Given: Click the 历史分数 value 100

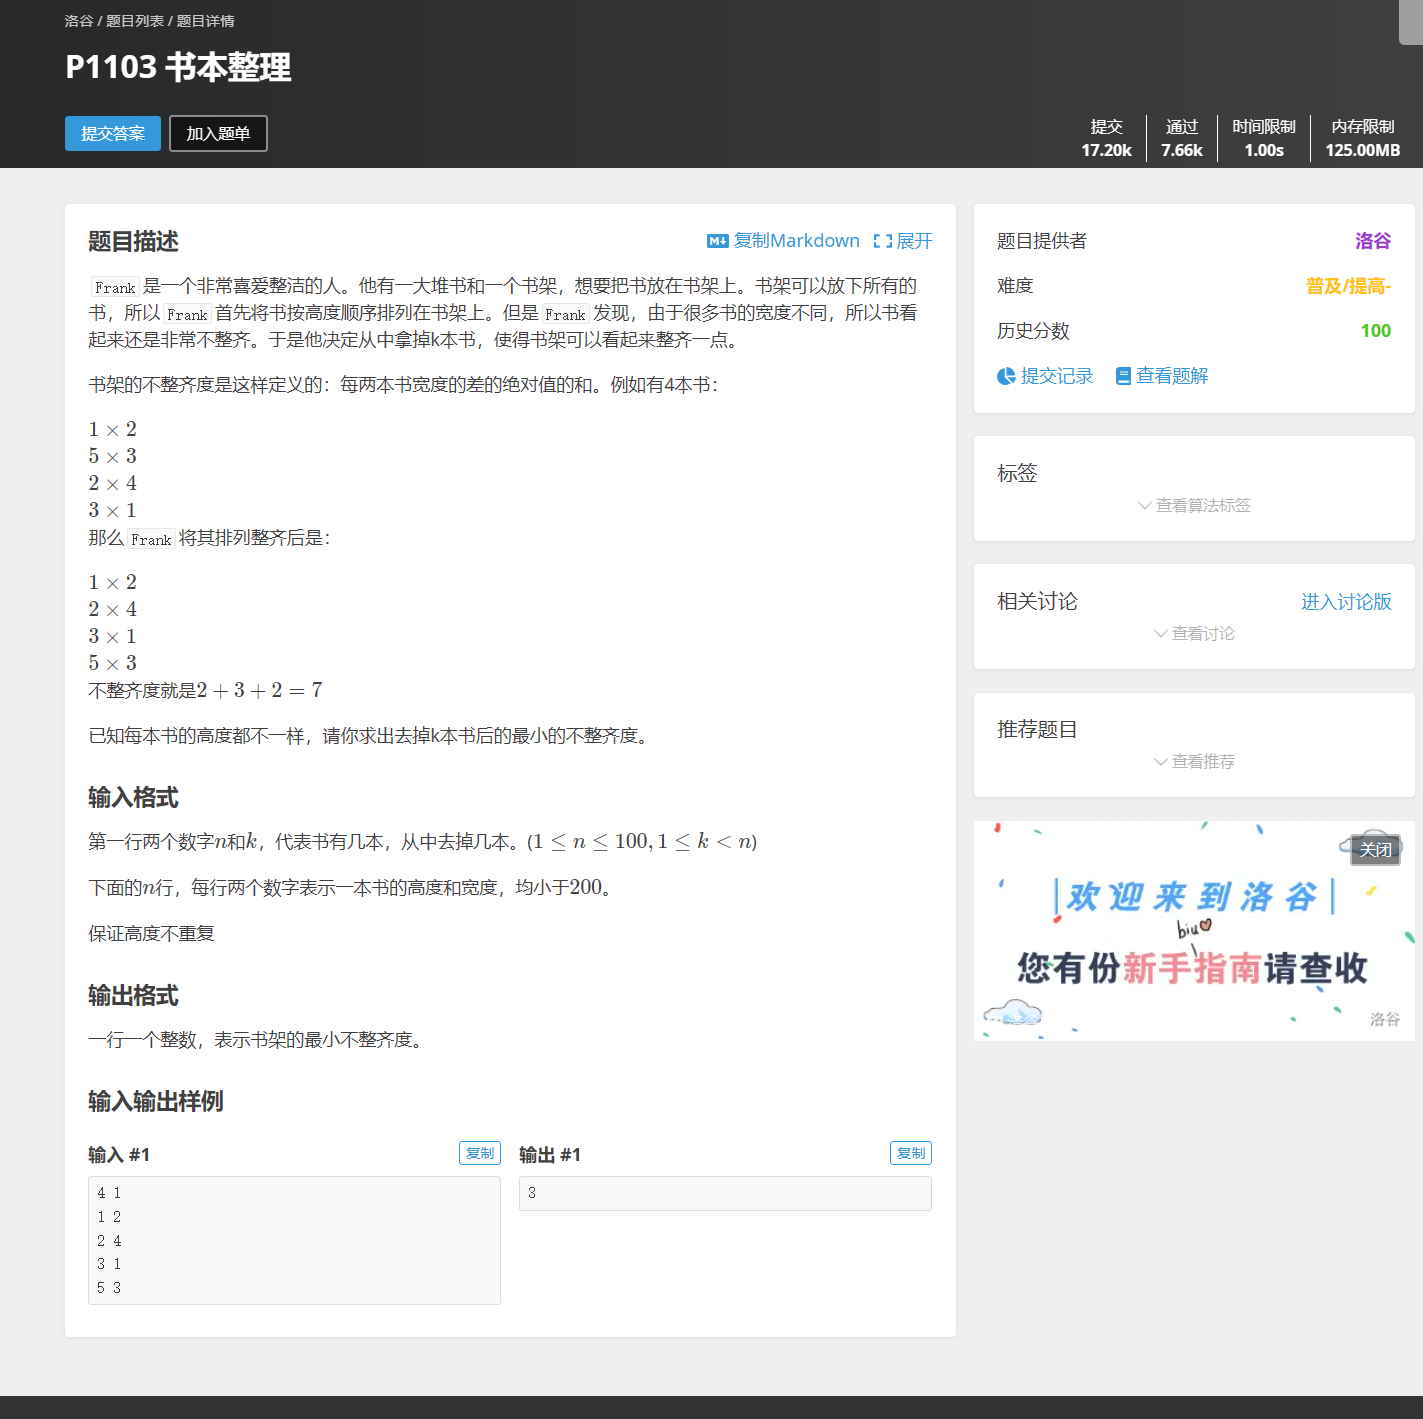Looking at the screenshot, I should (1376, 331).
